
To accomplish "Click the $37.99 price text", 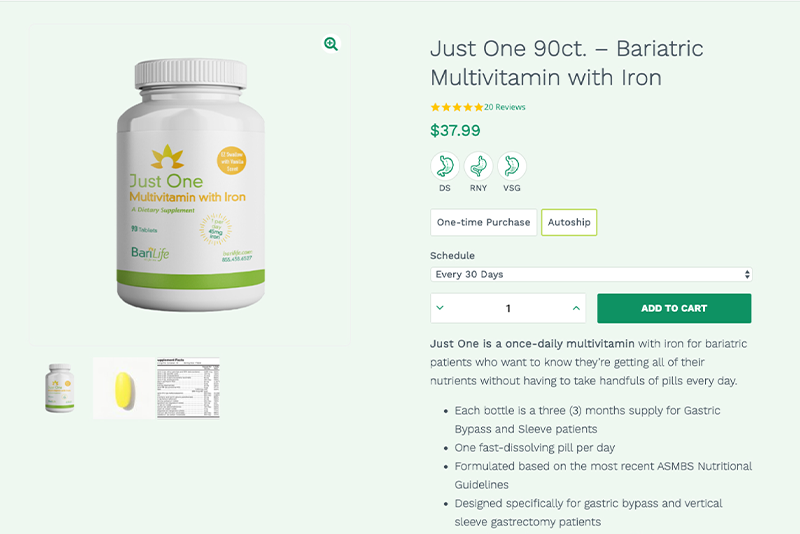I will click(455, 131).
